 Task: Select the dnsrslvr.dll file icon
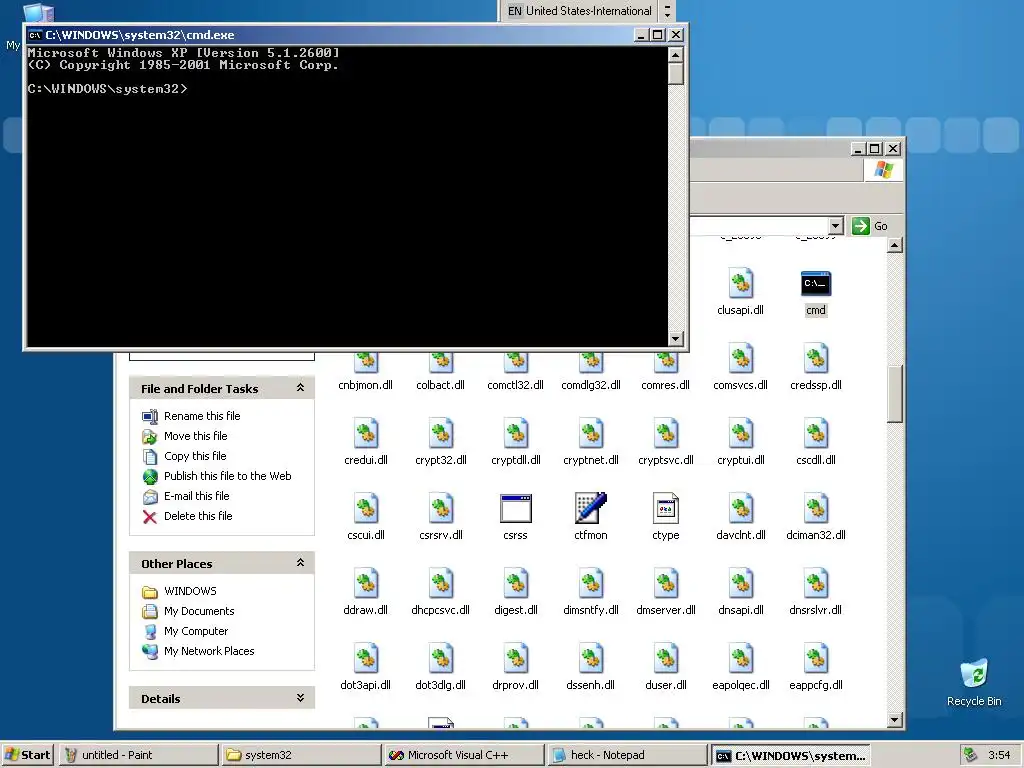pyautogui.click(x=816, y=584)
